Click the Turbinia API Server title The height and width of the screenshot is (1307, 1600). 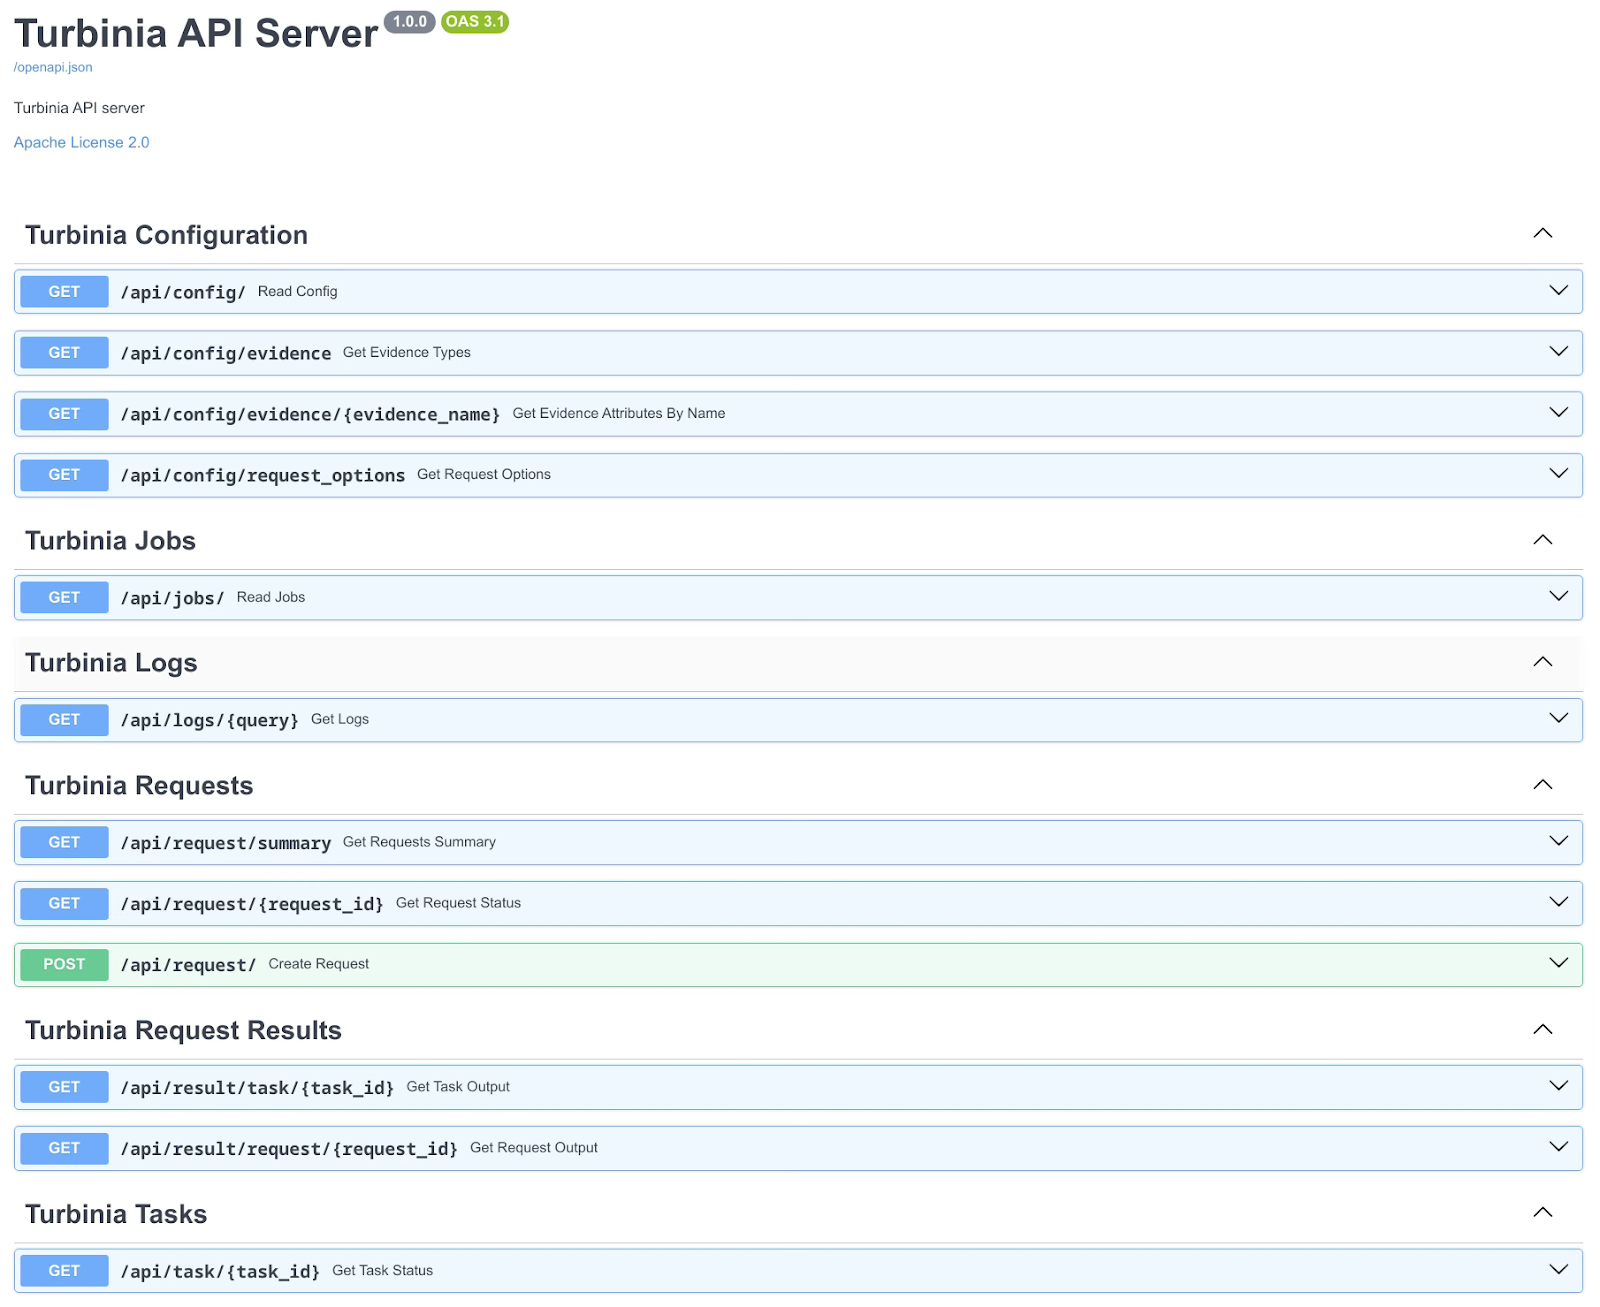point(196,33)
